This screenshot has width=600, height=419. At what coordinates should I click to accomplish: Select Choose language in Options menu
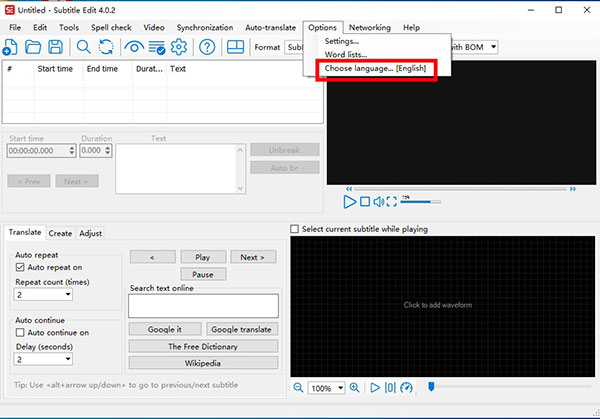(x=375, y=68)
